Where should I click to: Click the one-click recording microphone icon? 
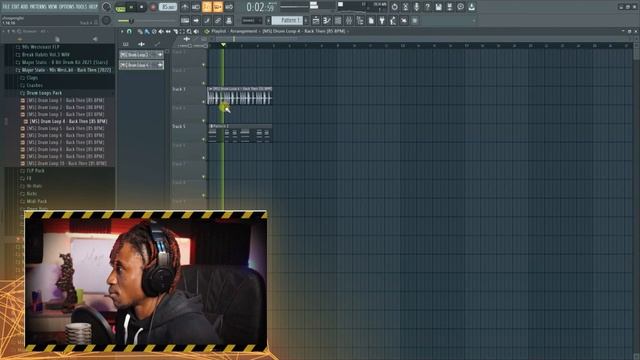point(416,7)
